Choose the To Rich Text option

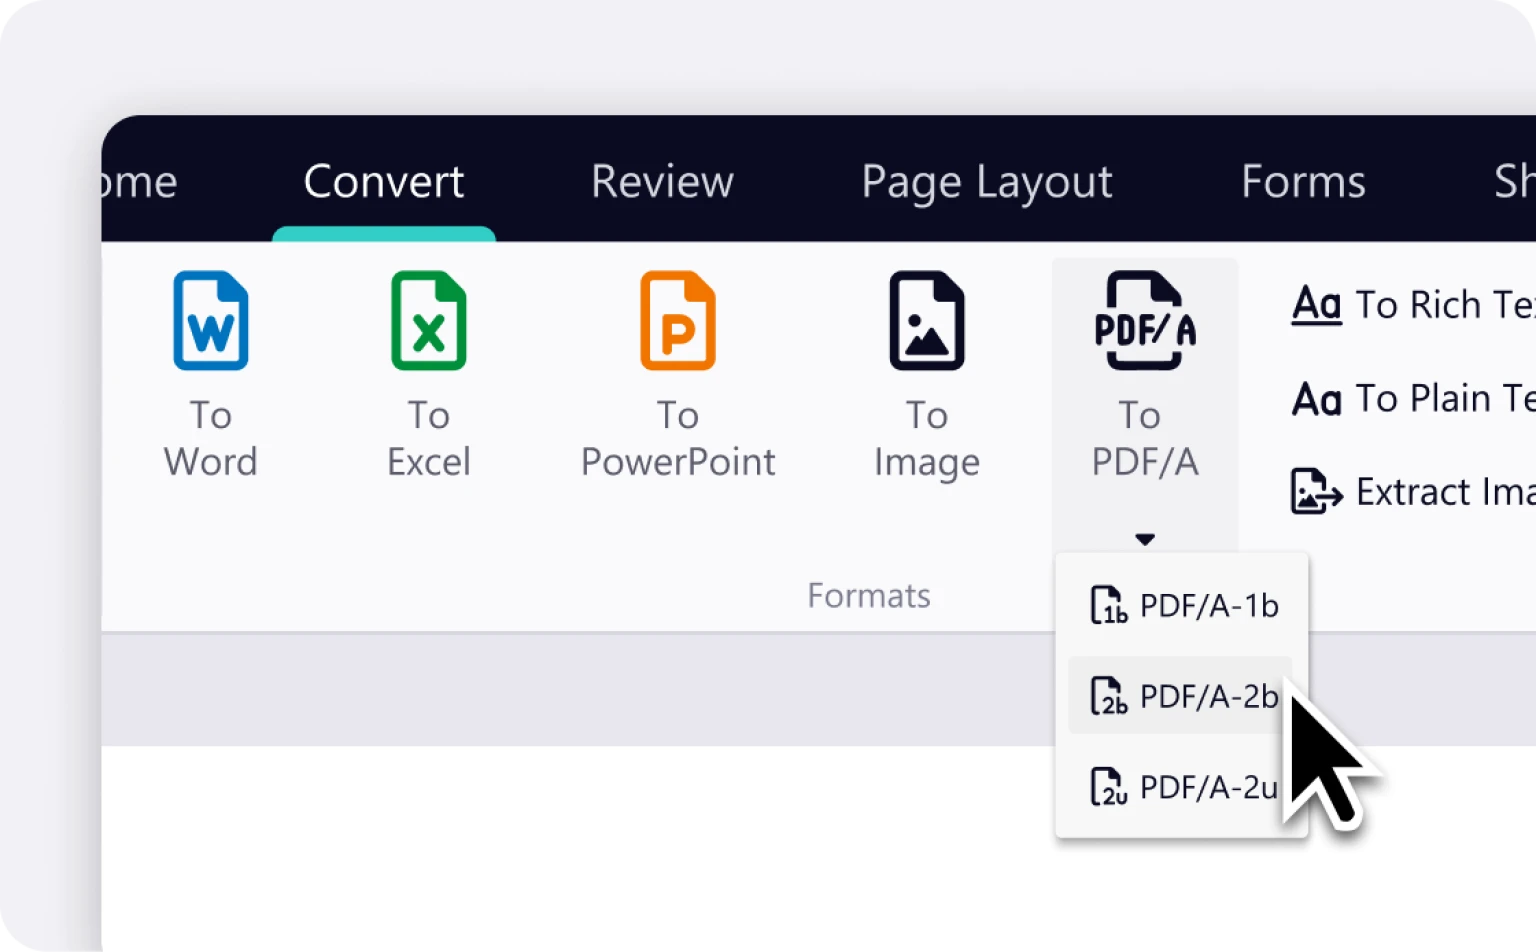pos(1412,304)
